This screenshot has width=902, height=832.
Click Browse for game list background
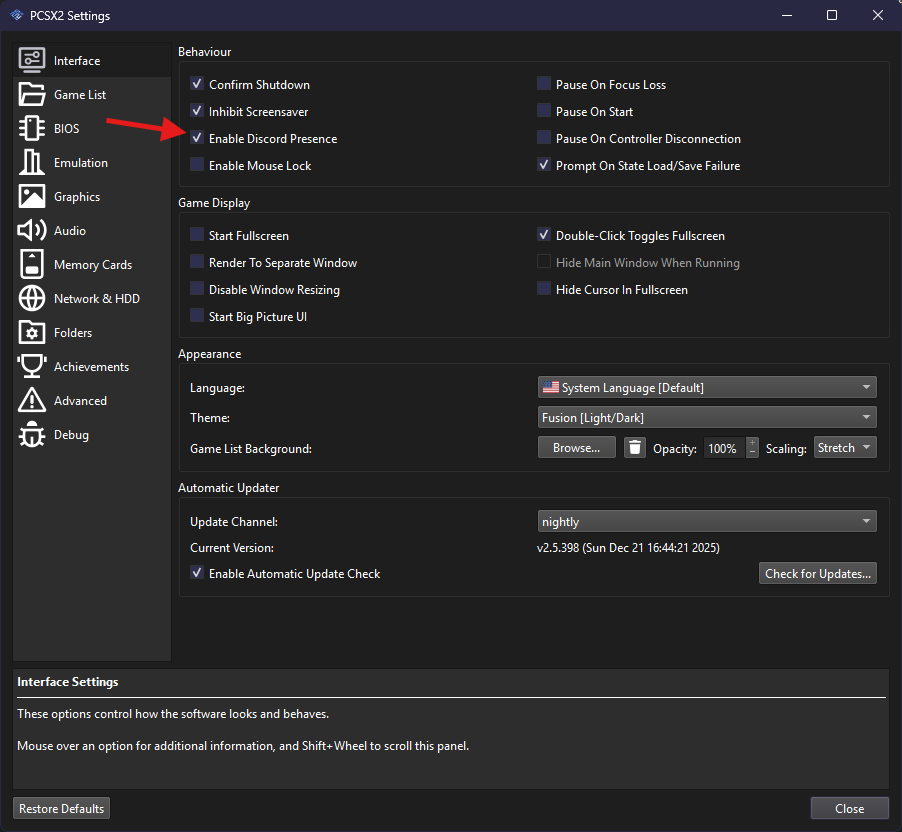pyautogui.click(x=576, y=448)
